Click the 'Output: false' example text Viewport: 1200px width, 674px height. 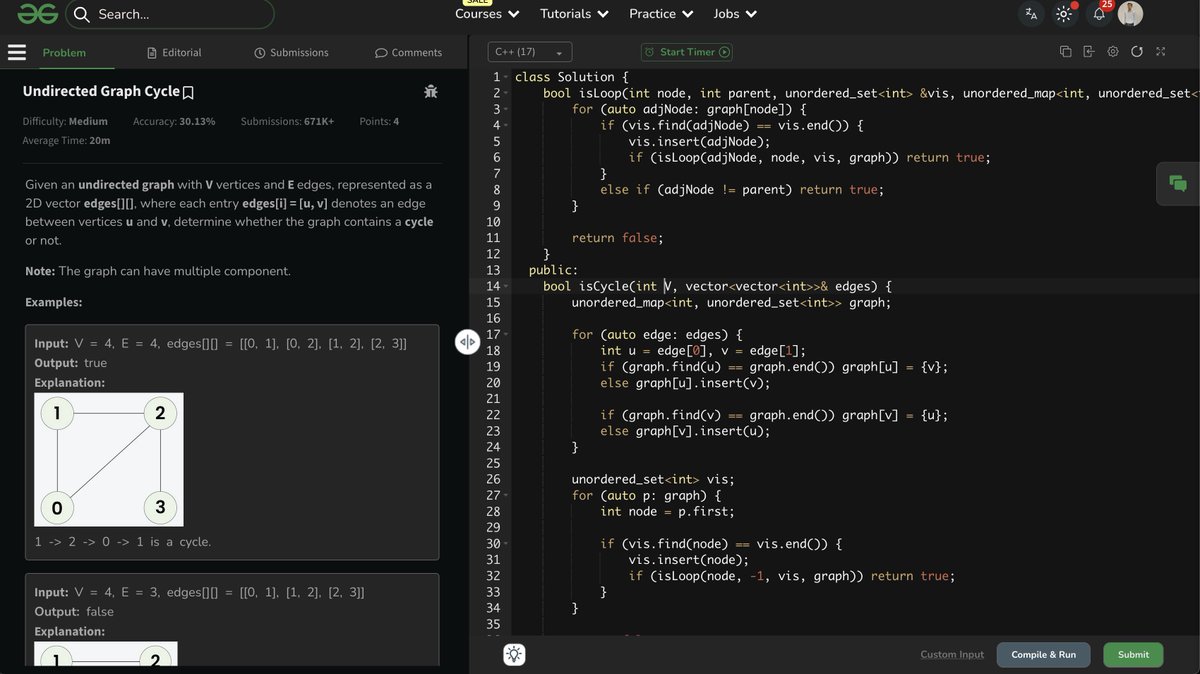pyautogui.click(x=74, y=611)
